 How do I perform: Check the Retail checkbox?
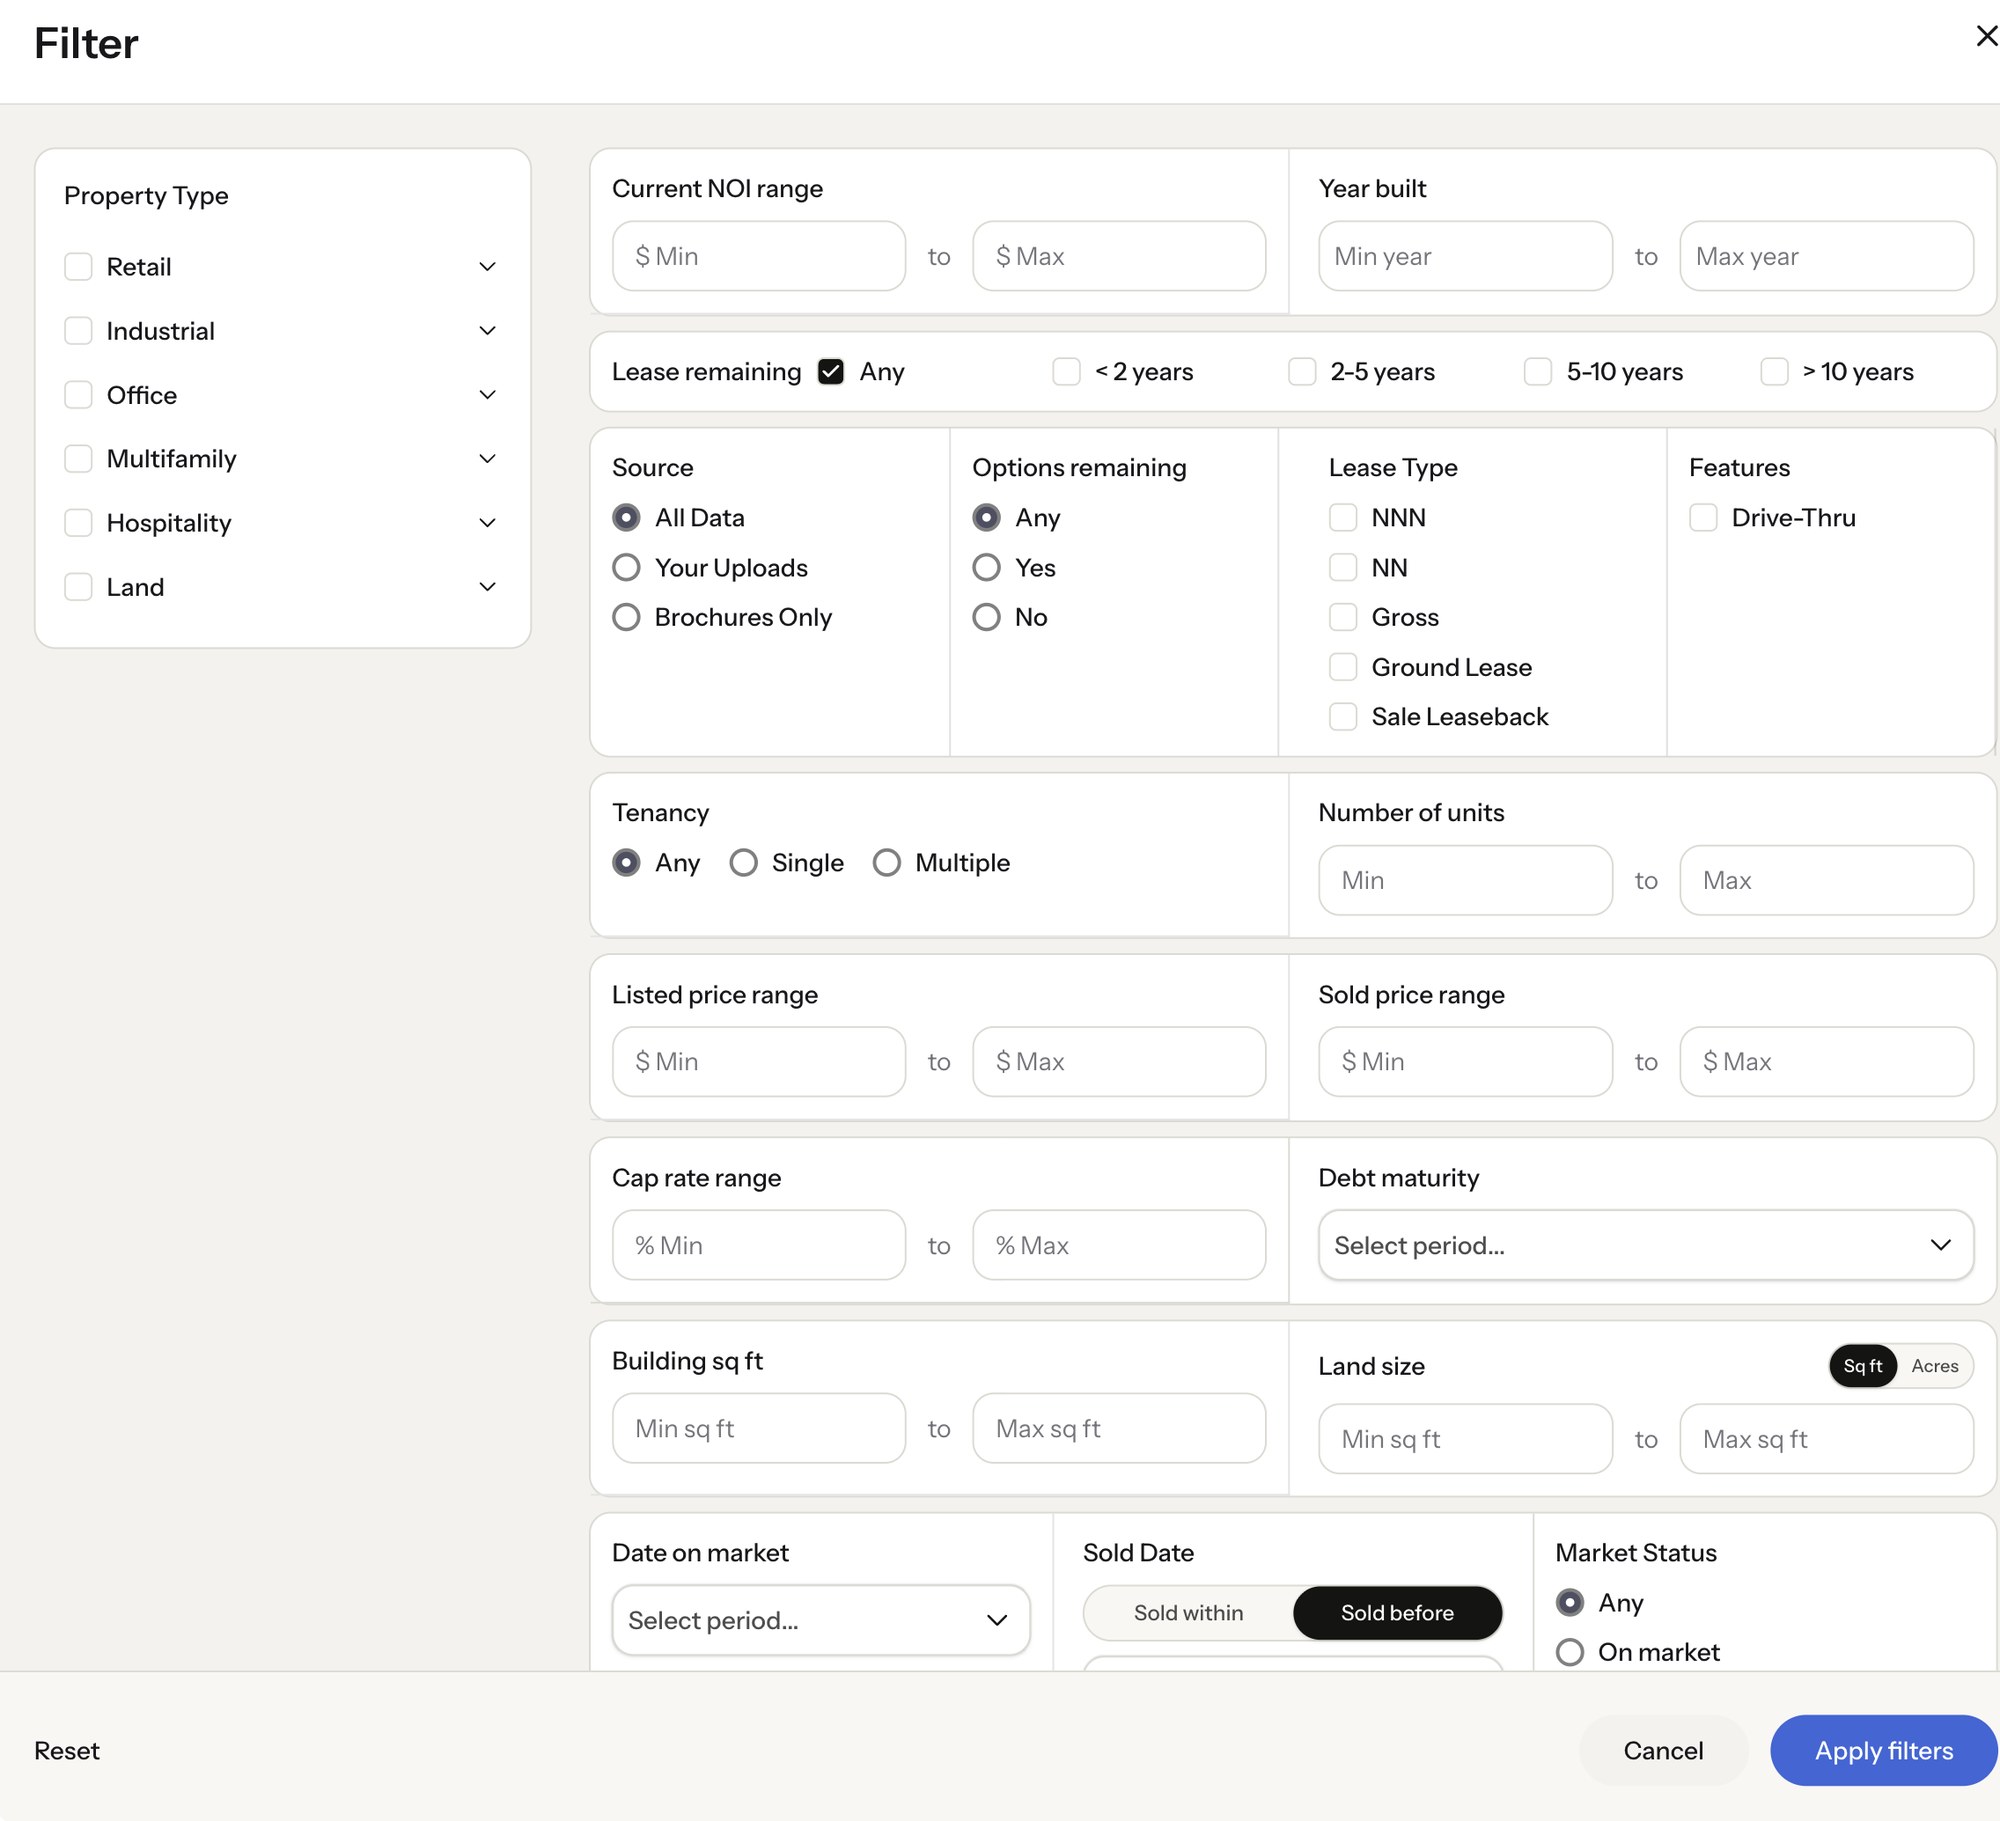click(78, 267)
